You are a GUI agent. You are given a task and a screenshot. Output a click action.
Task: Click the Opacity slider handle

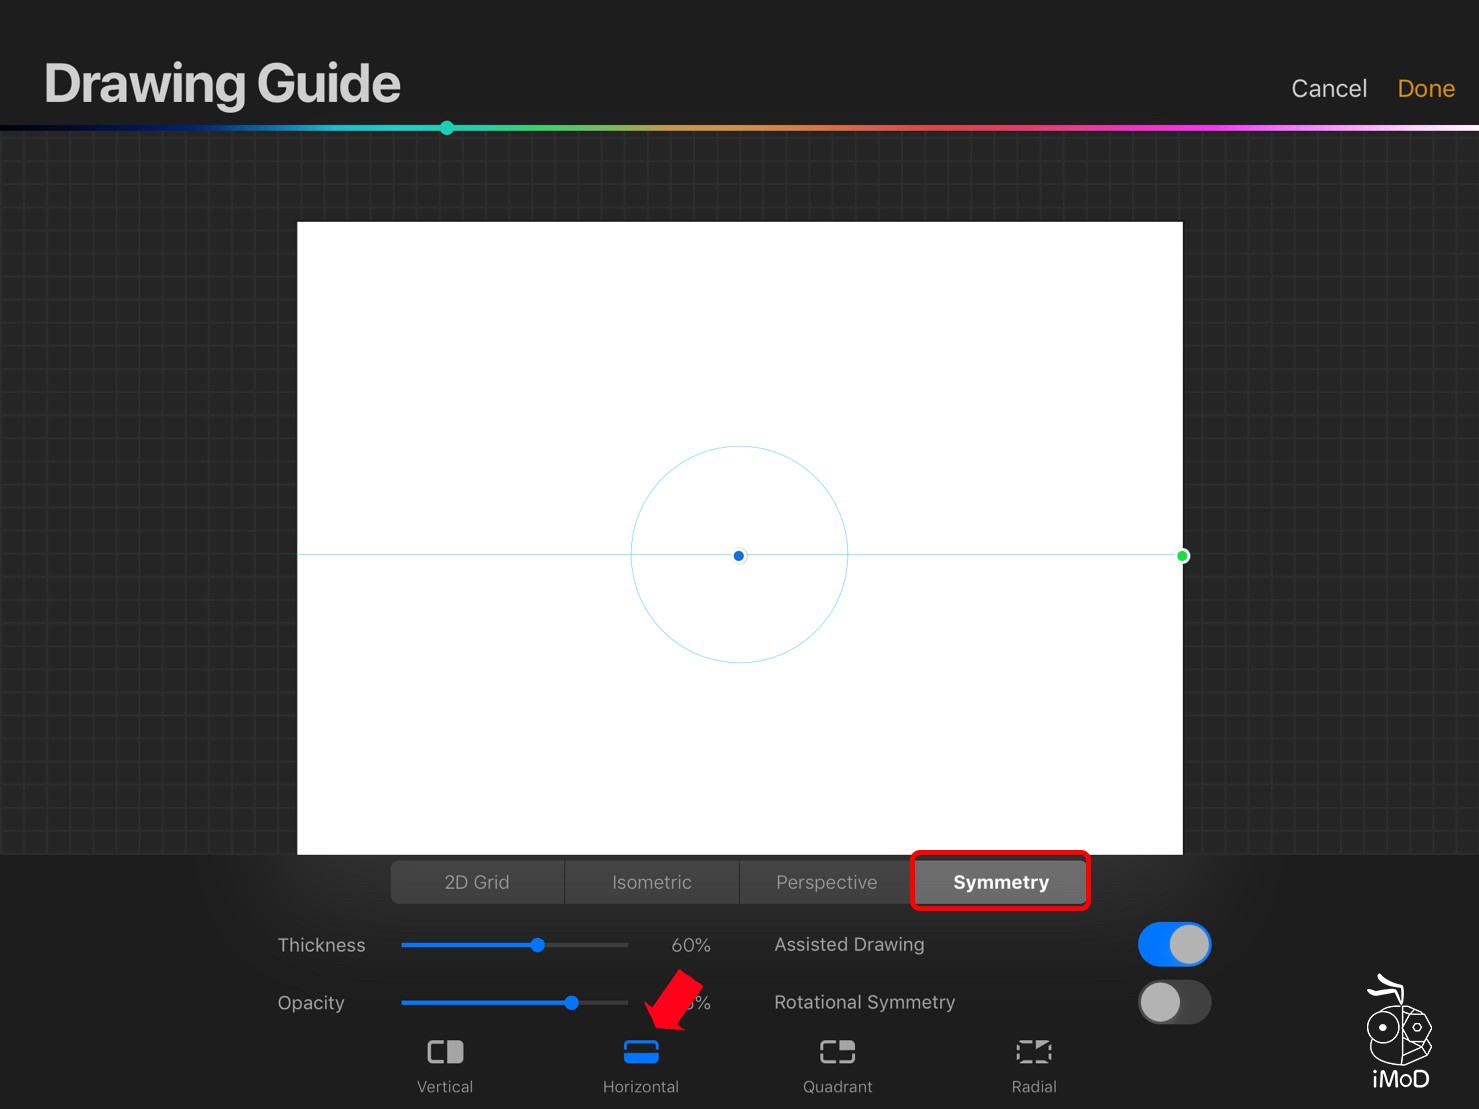click(x=571, y=1003)
